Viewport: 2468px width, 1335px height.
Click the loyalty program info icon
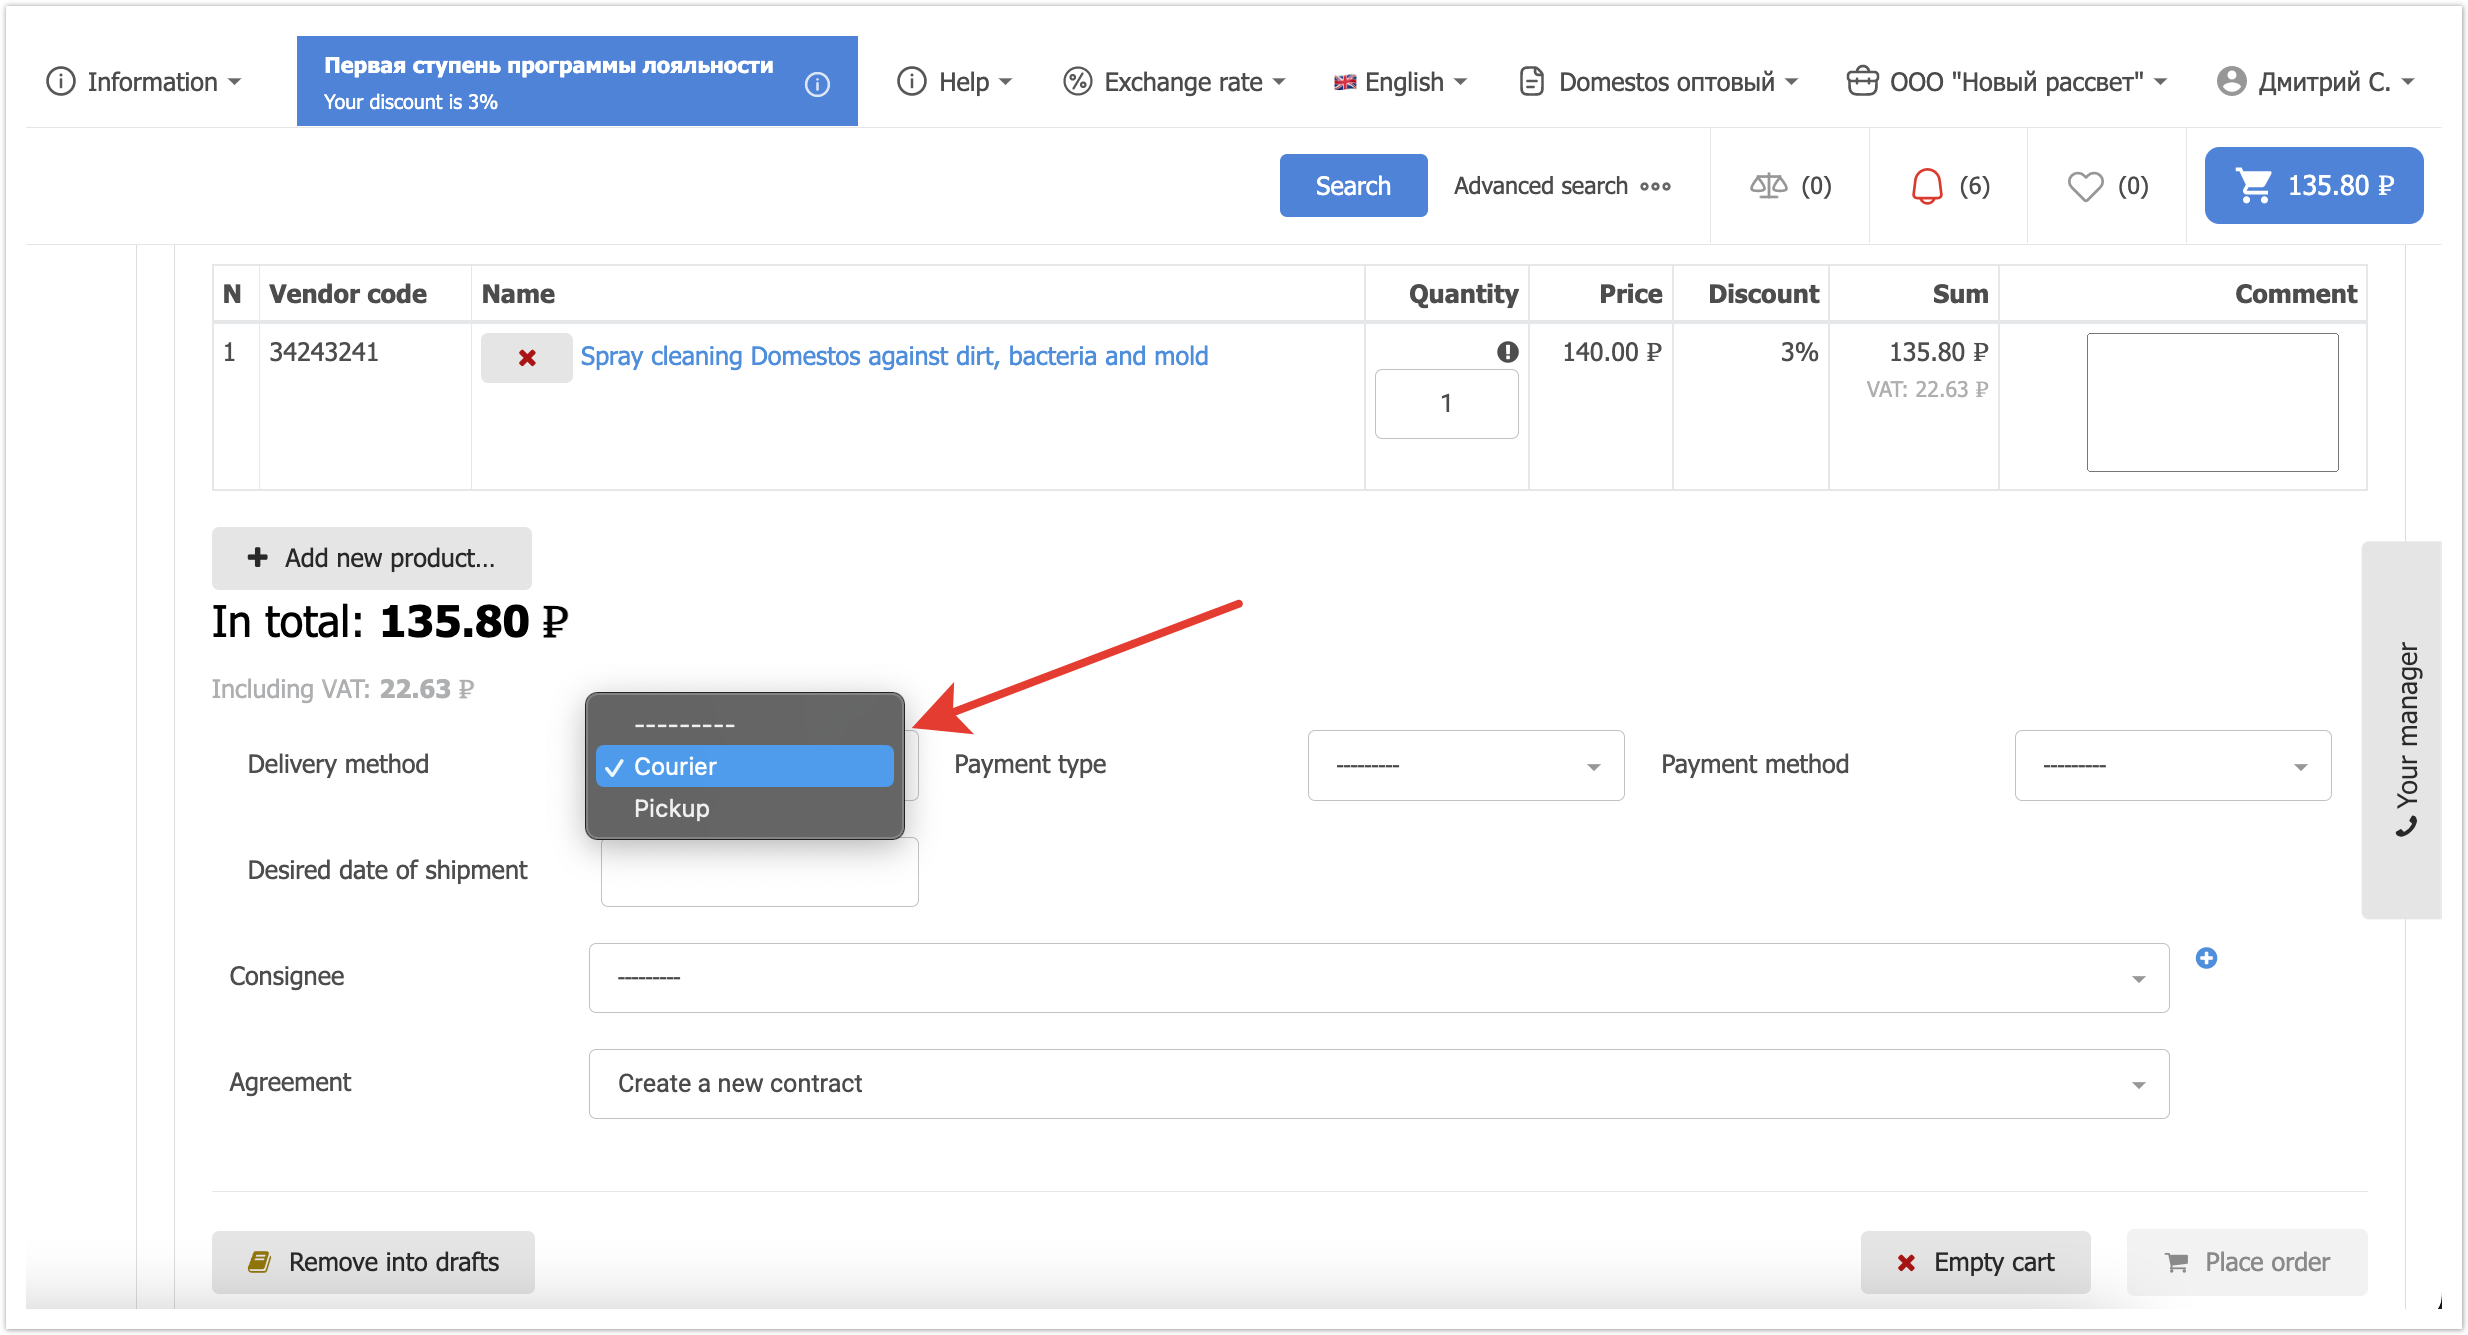tap(817, 84)
